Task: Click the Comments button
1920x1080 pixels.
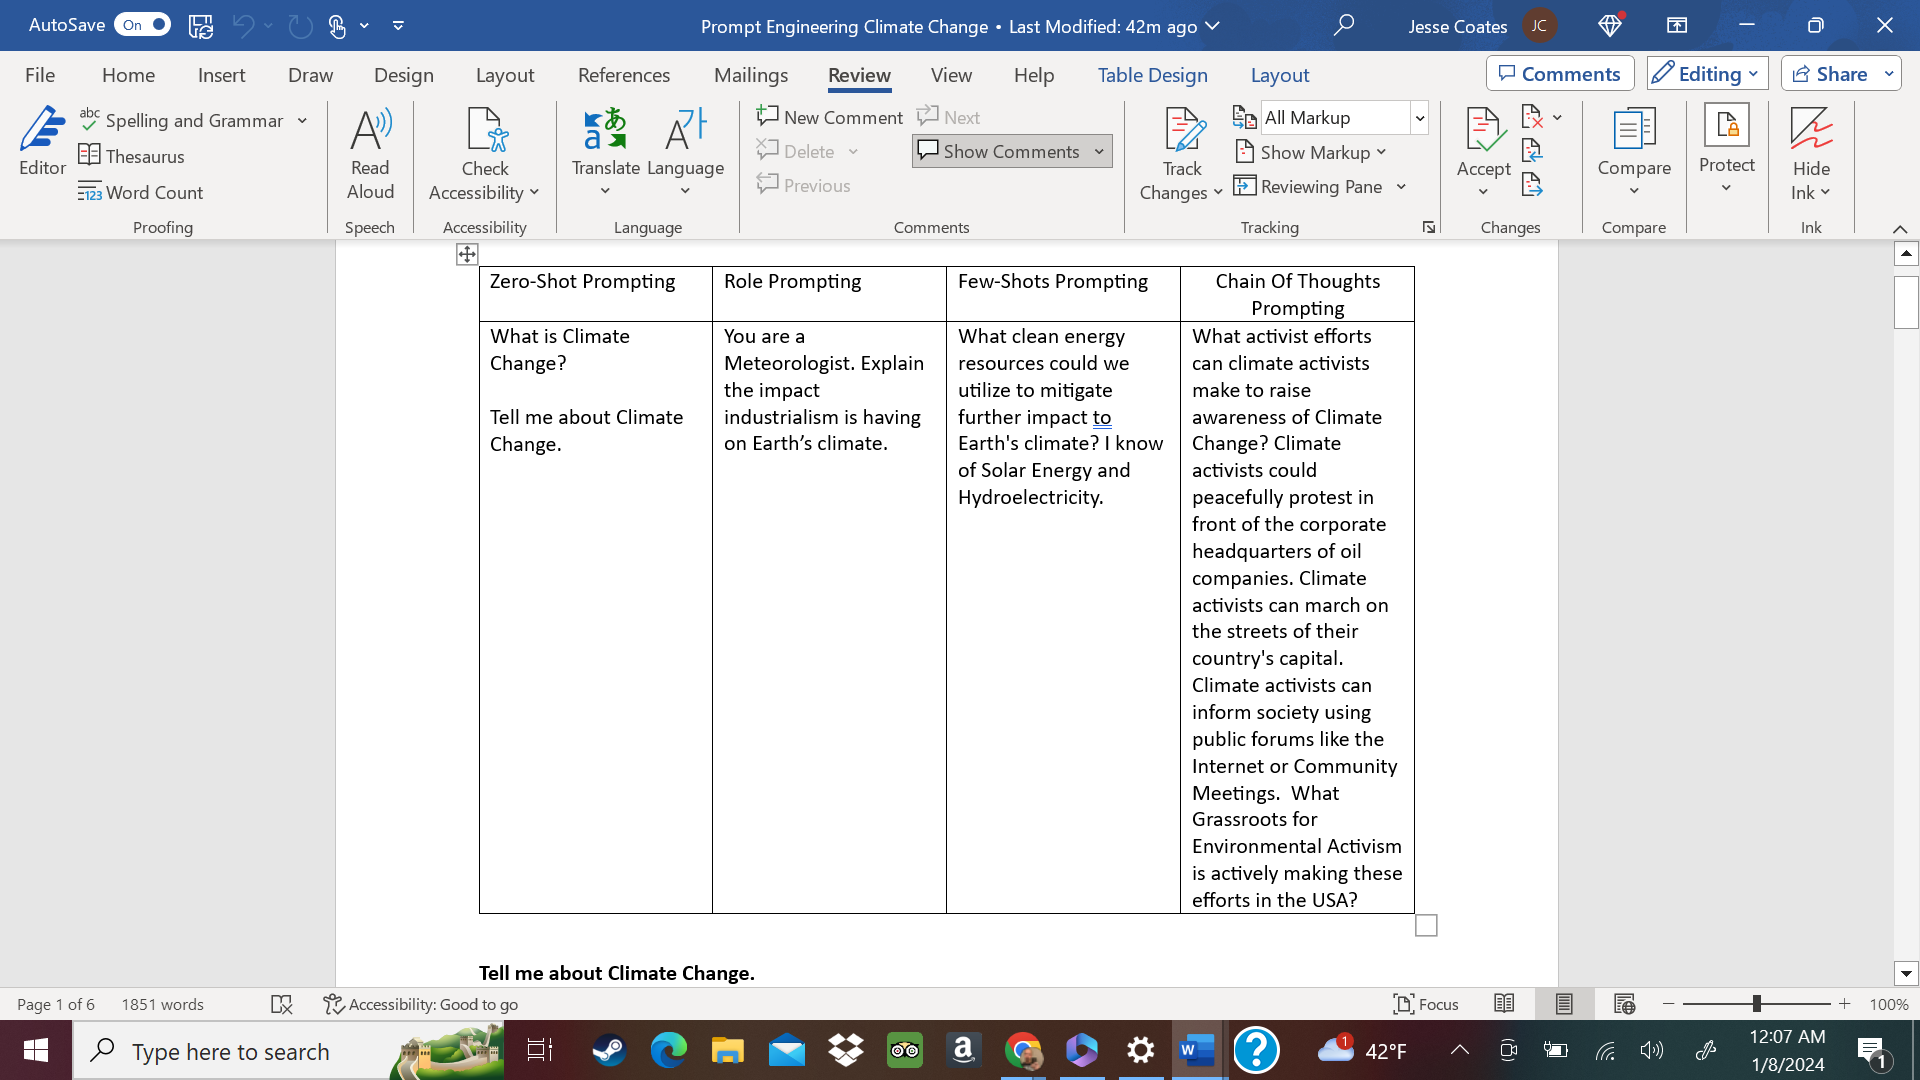Action: [x=1560, y=74]
